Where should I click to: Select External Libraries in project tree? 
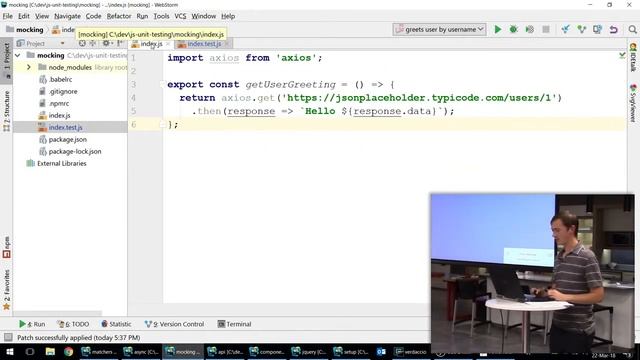pyautogui.click(x=61, y=163)
